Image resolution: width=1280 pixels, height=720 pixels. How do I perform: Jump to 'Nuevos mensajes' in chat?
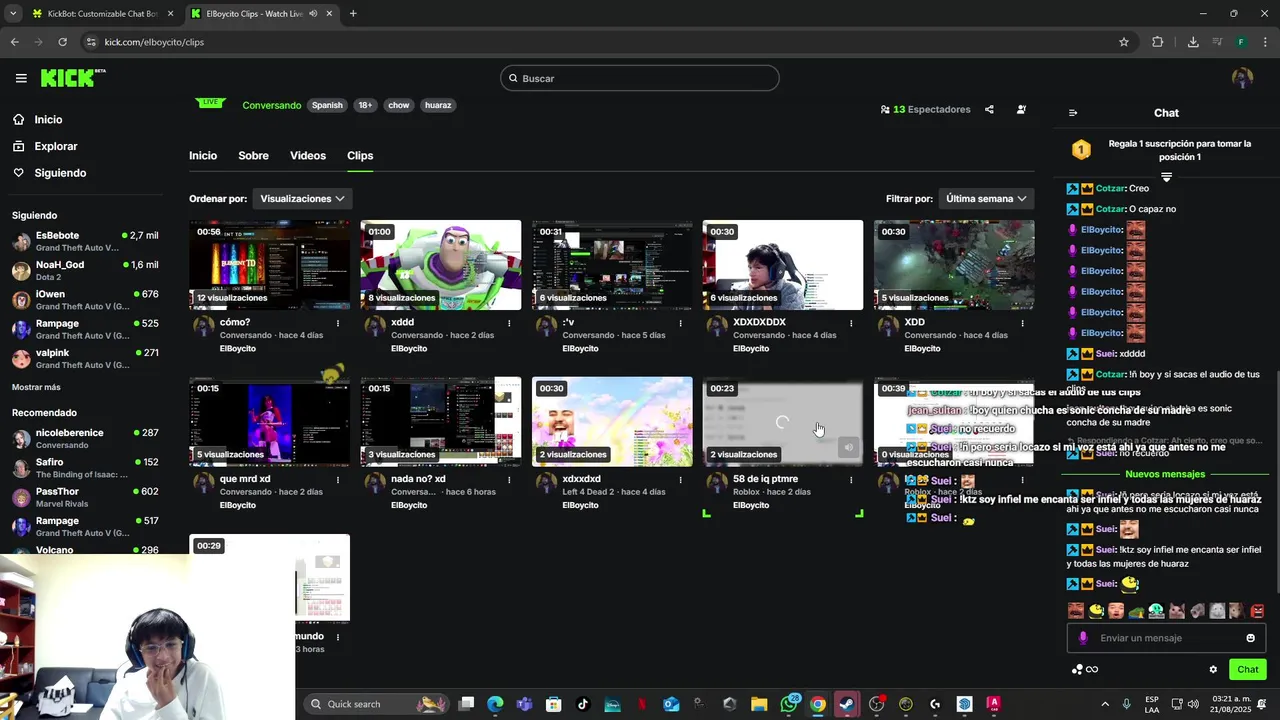[1165, 474]
